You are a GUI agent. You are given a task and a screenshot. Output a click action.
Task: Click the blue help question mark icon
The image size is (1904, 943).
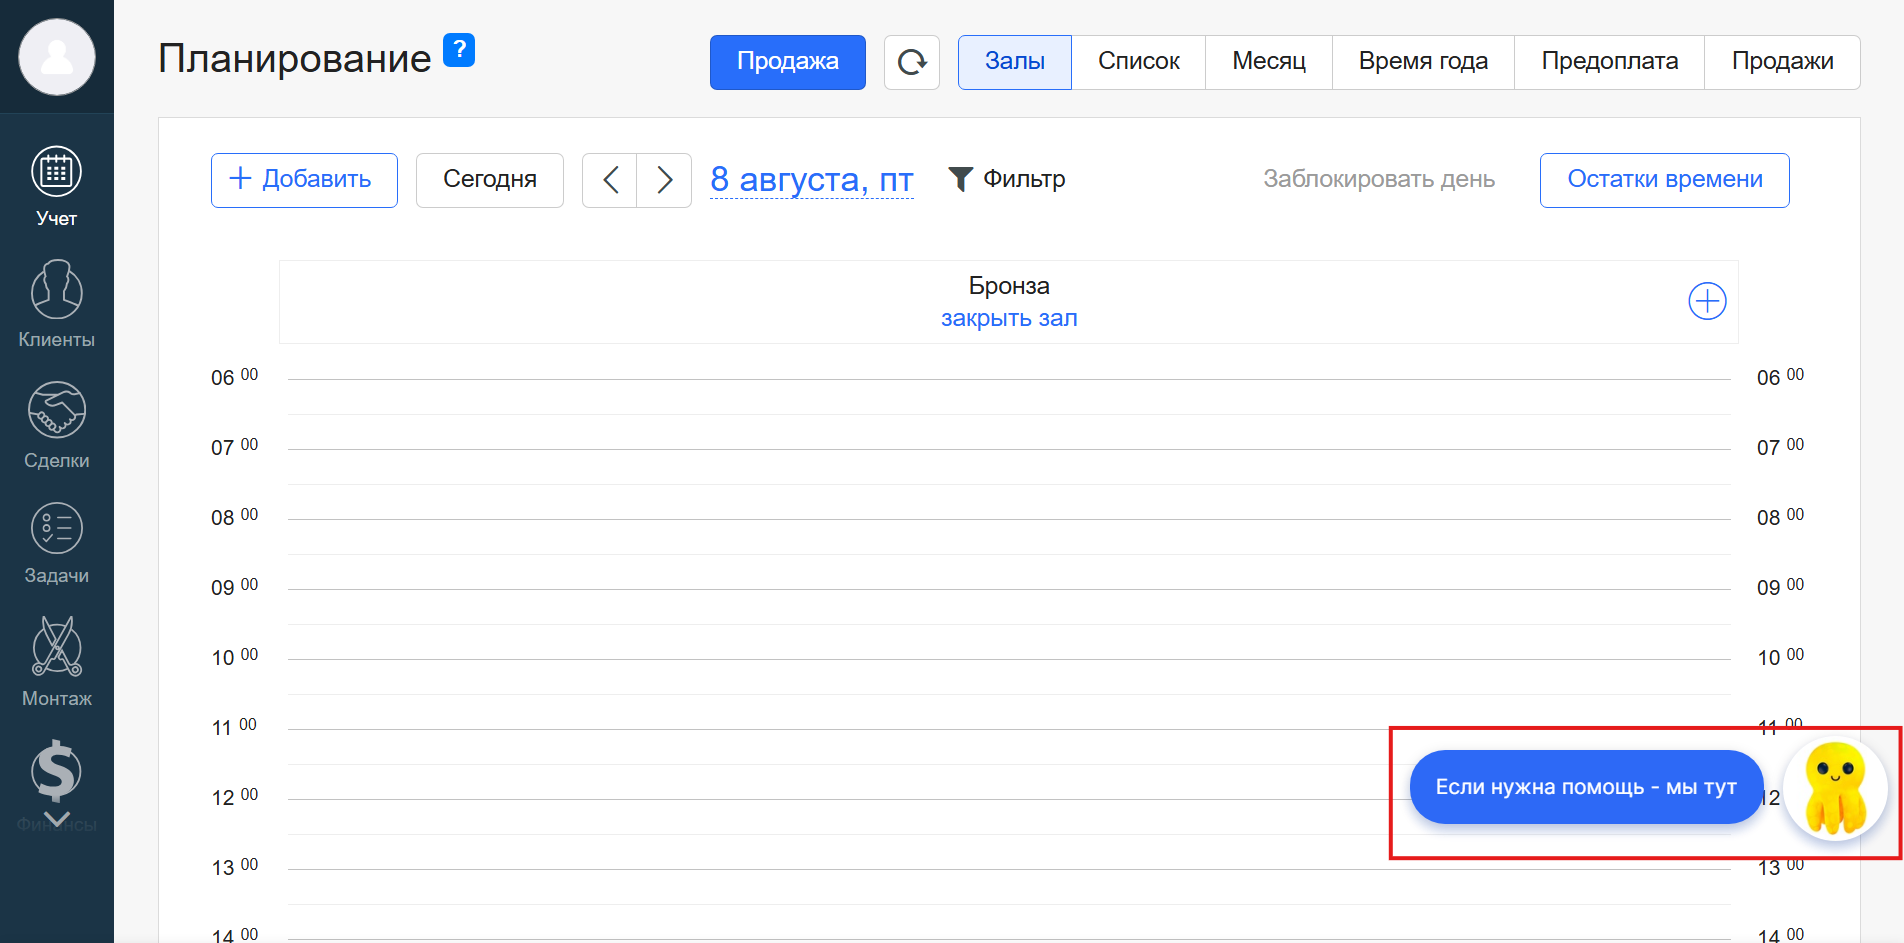459,50
